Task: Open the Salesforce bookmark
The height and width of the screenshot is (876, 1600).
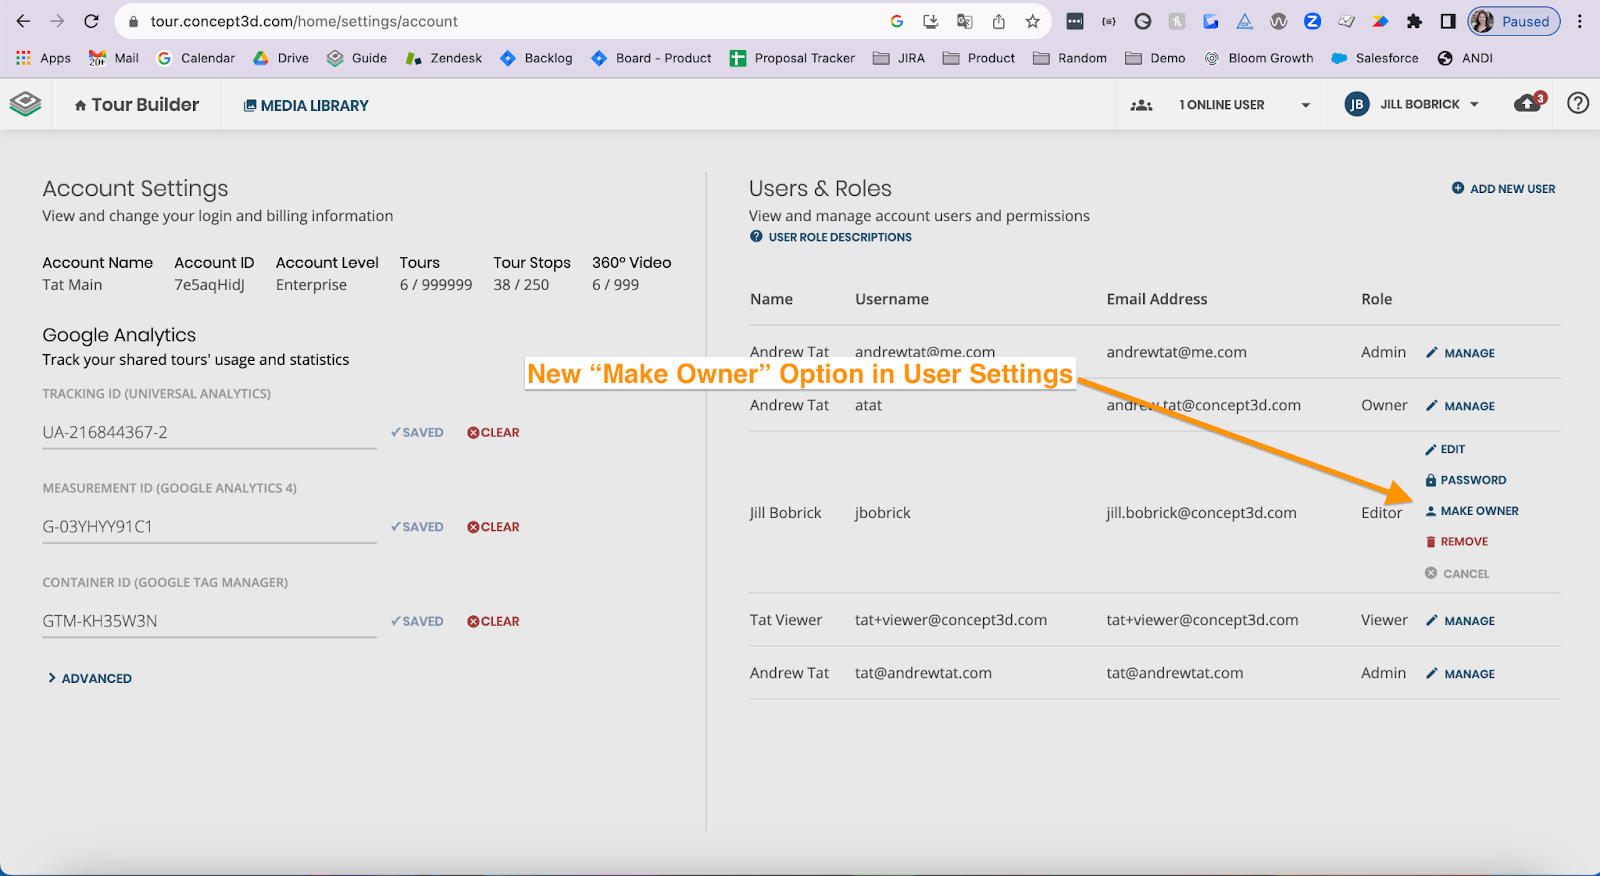Action: click(1374, 58)
